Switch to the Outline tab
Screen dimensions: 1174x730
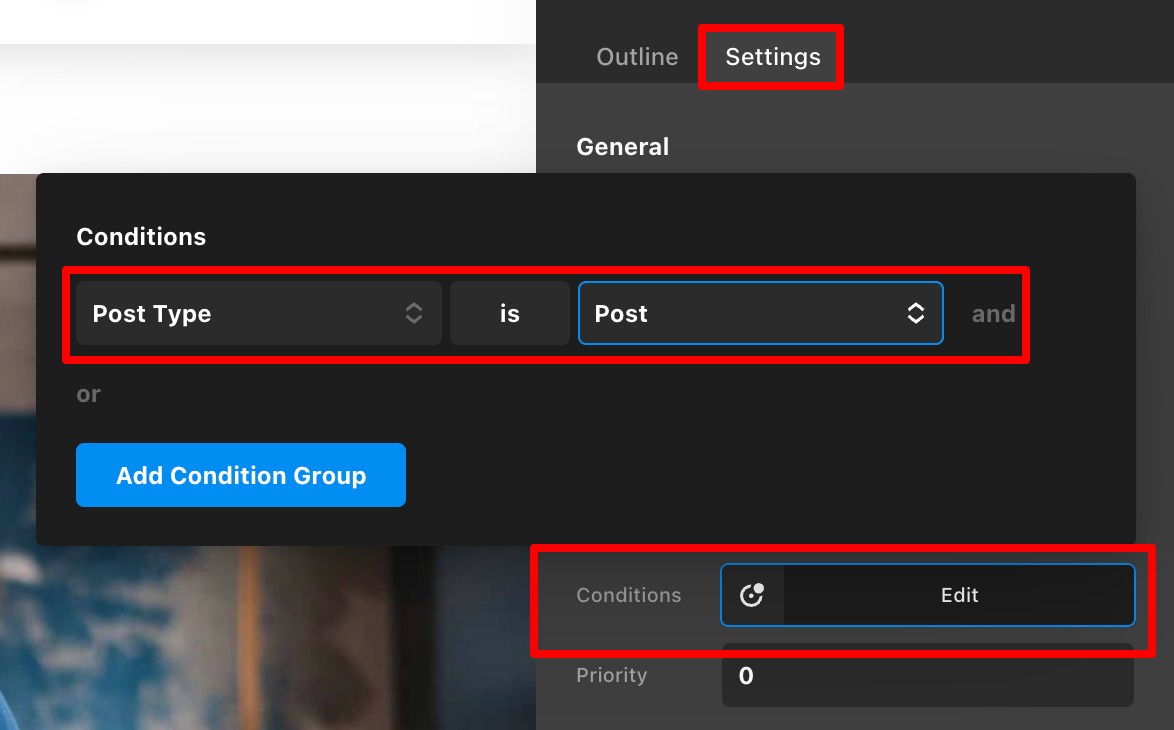pos(637,57)
